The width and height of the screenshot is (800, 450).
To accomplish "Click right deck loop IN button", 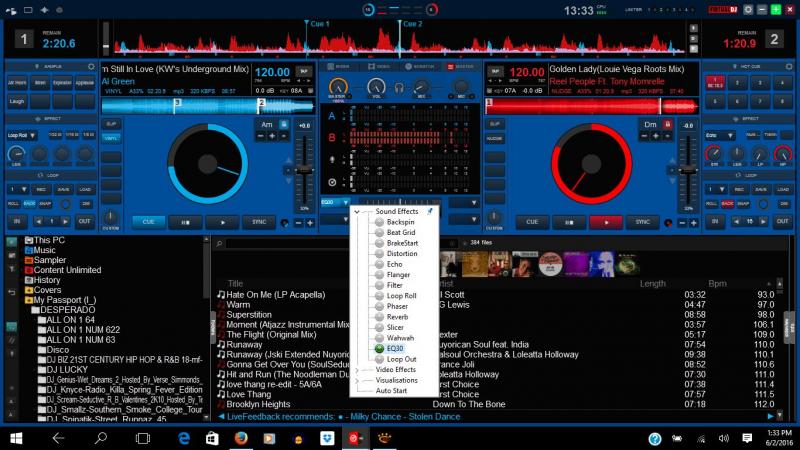I will tap(715, 221).
